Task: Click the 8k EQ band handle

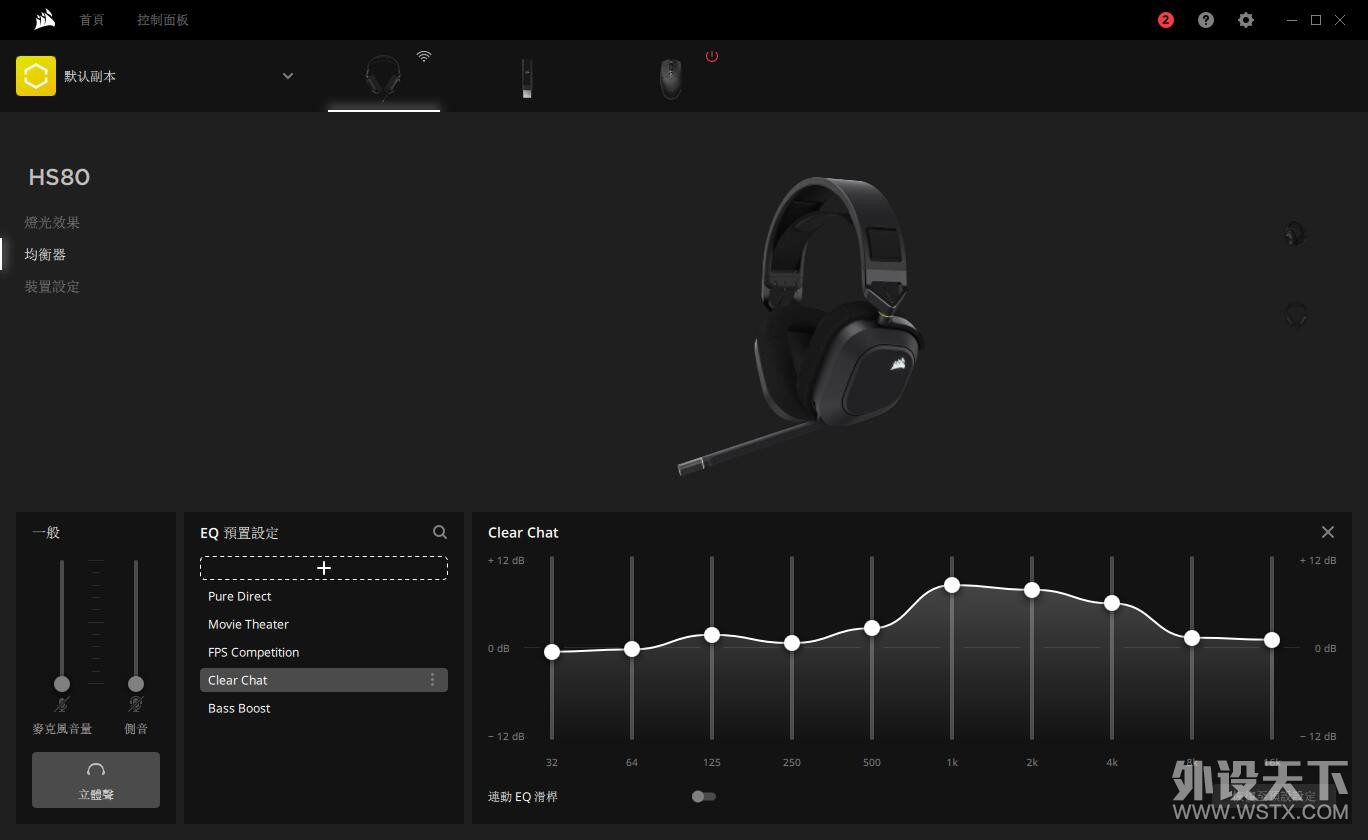Action: [x=1192, y=638]
